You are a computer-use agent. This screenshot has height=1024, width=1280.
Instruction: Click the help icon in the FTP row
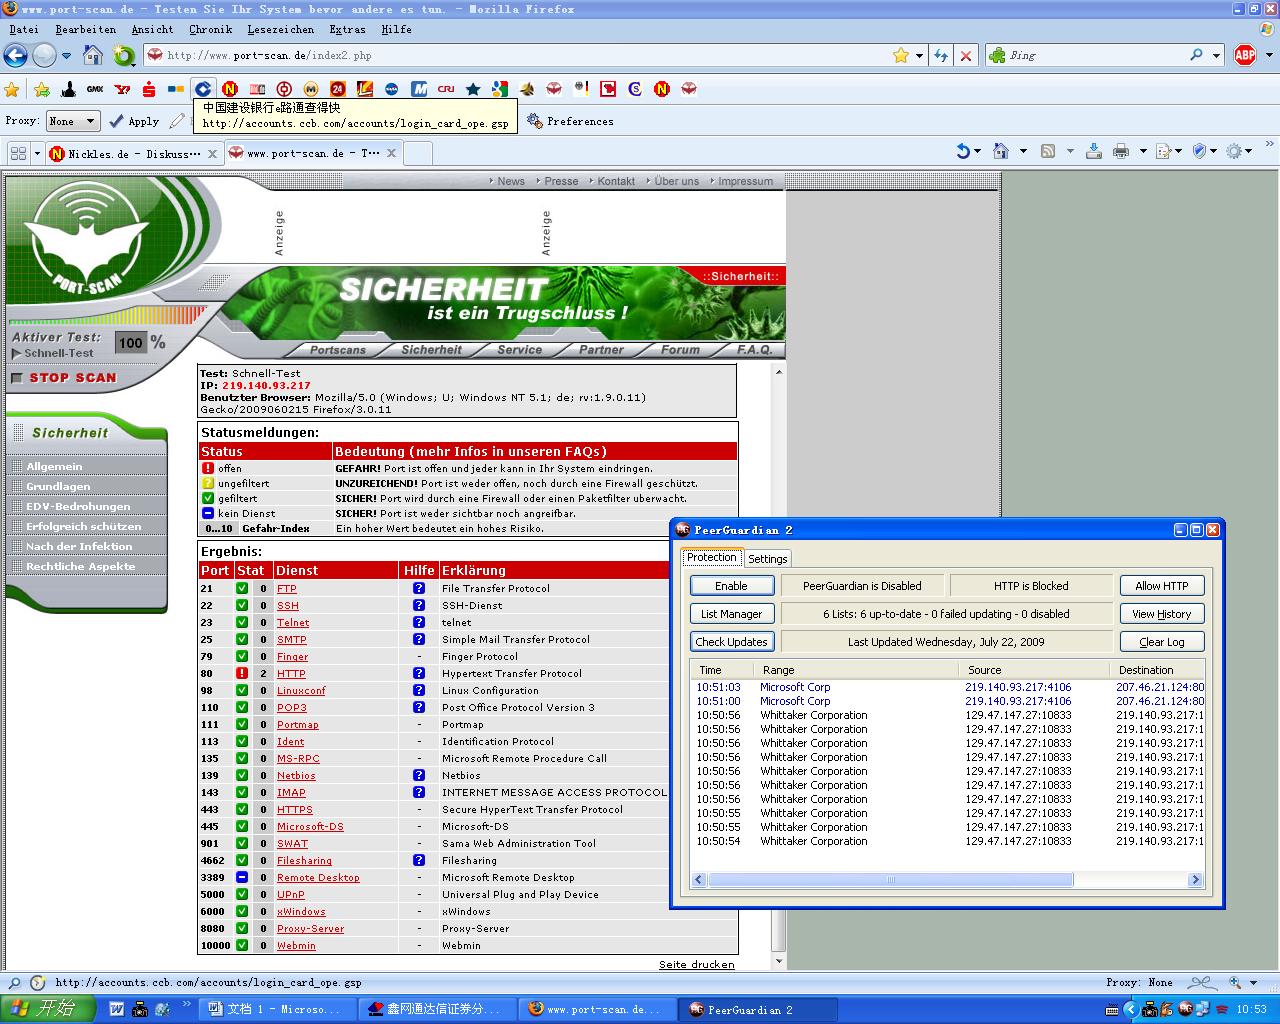tap(419, 589)
